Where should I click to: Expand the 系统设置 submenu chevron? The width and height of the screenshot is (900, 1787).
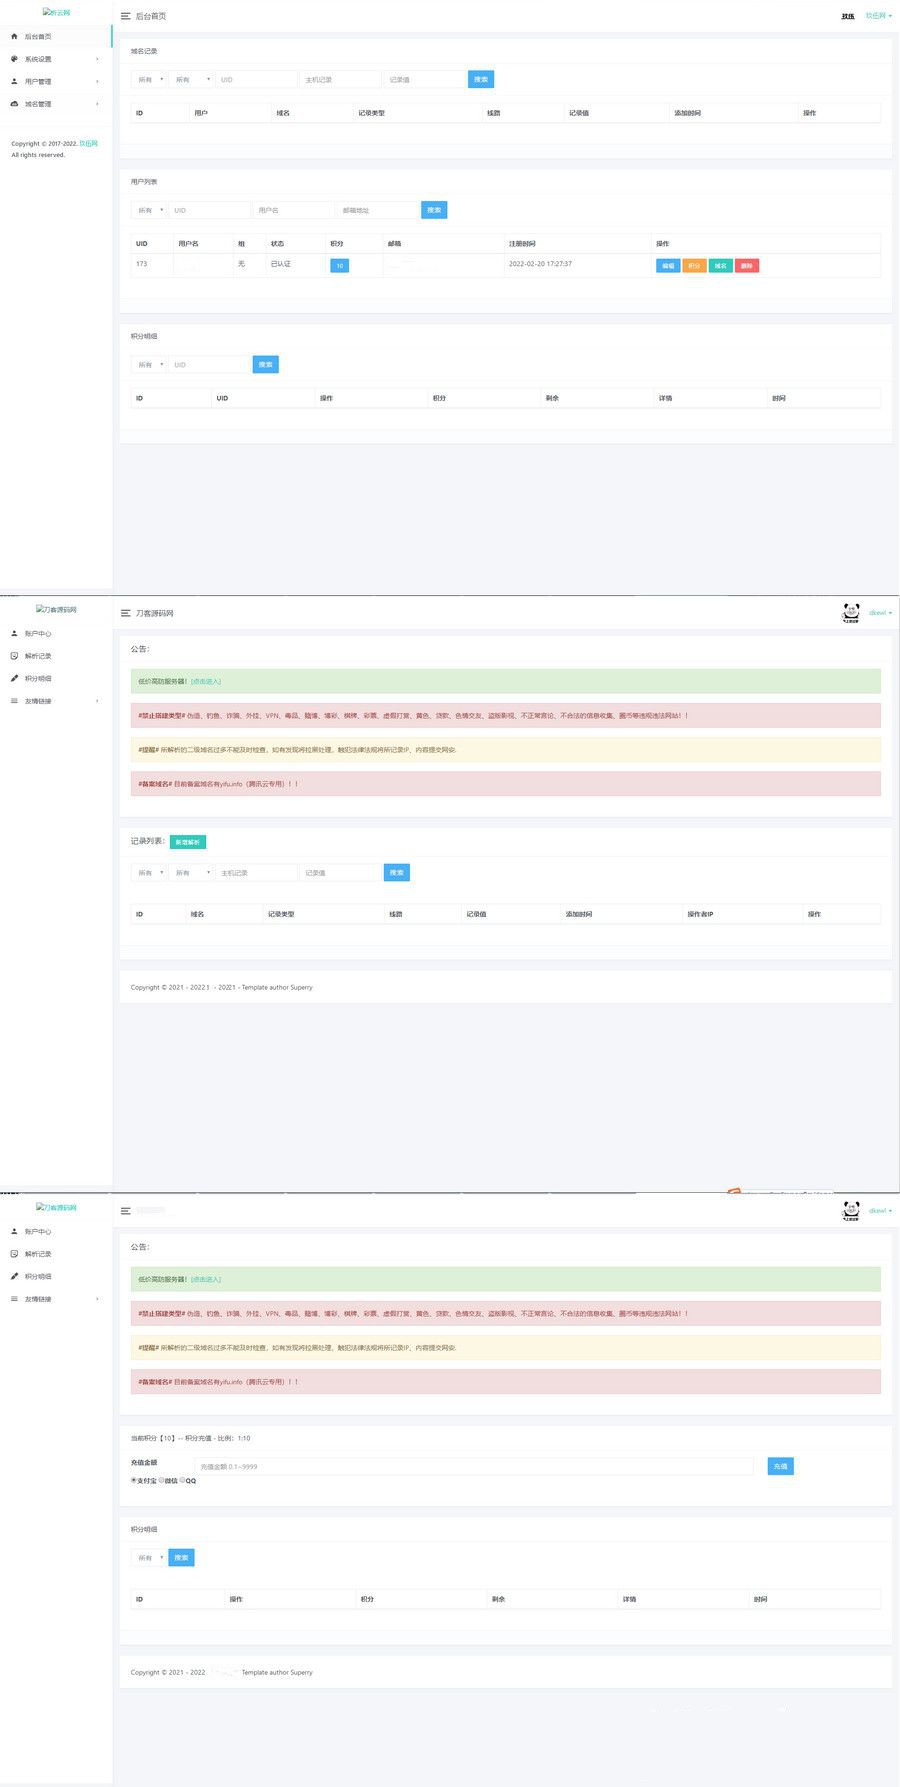click(x=97, y=59)
